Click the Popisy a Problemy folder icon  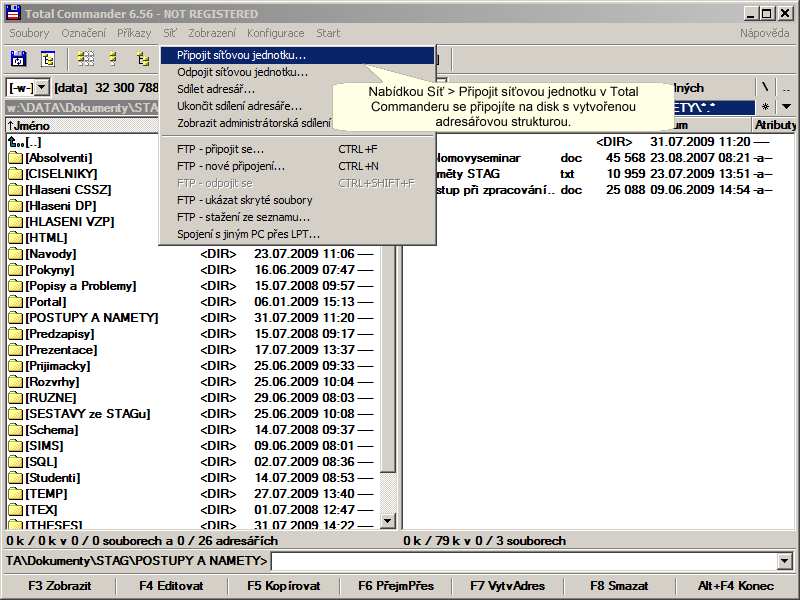pos(16,286)
